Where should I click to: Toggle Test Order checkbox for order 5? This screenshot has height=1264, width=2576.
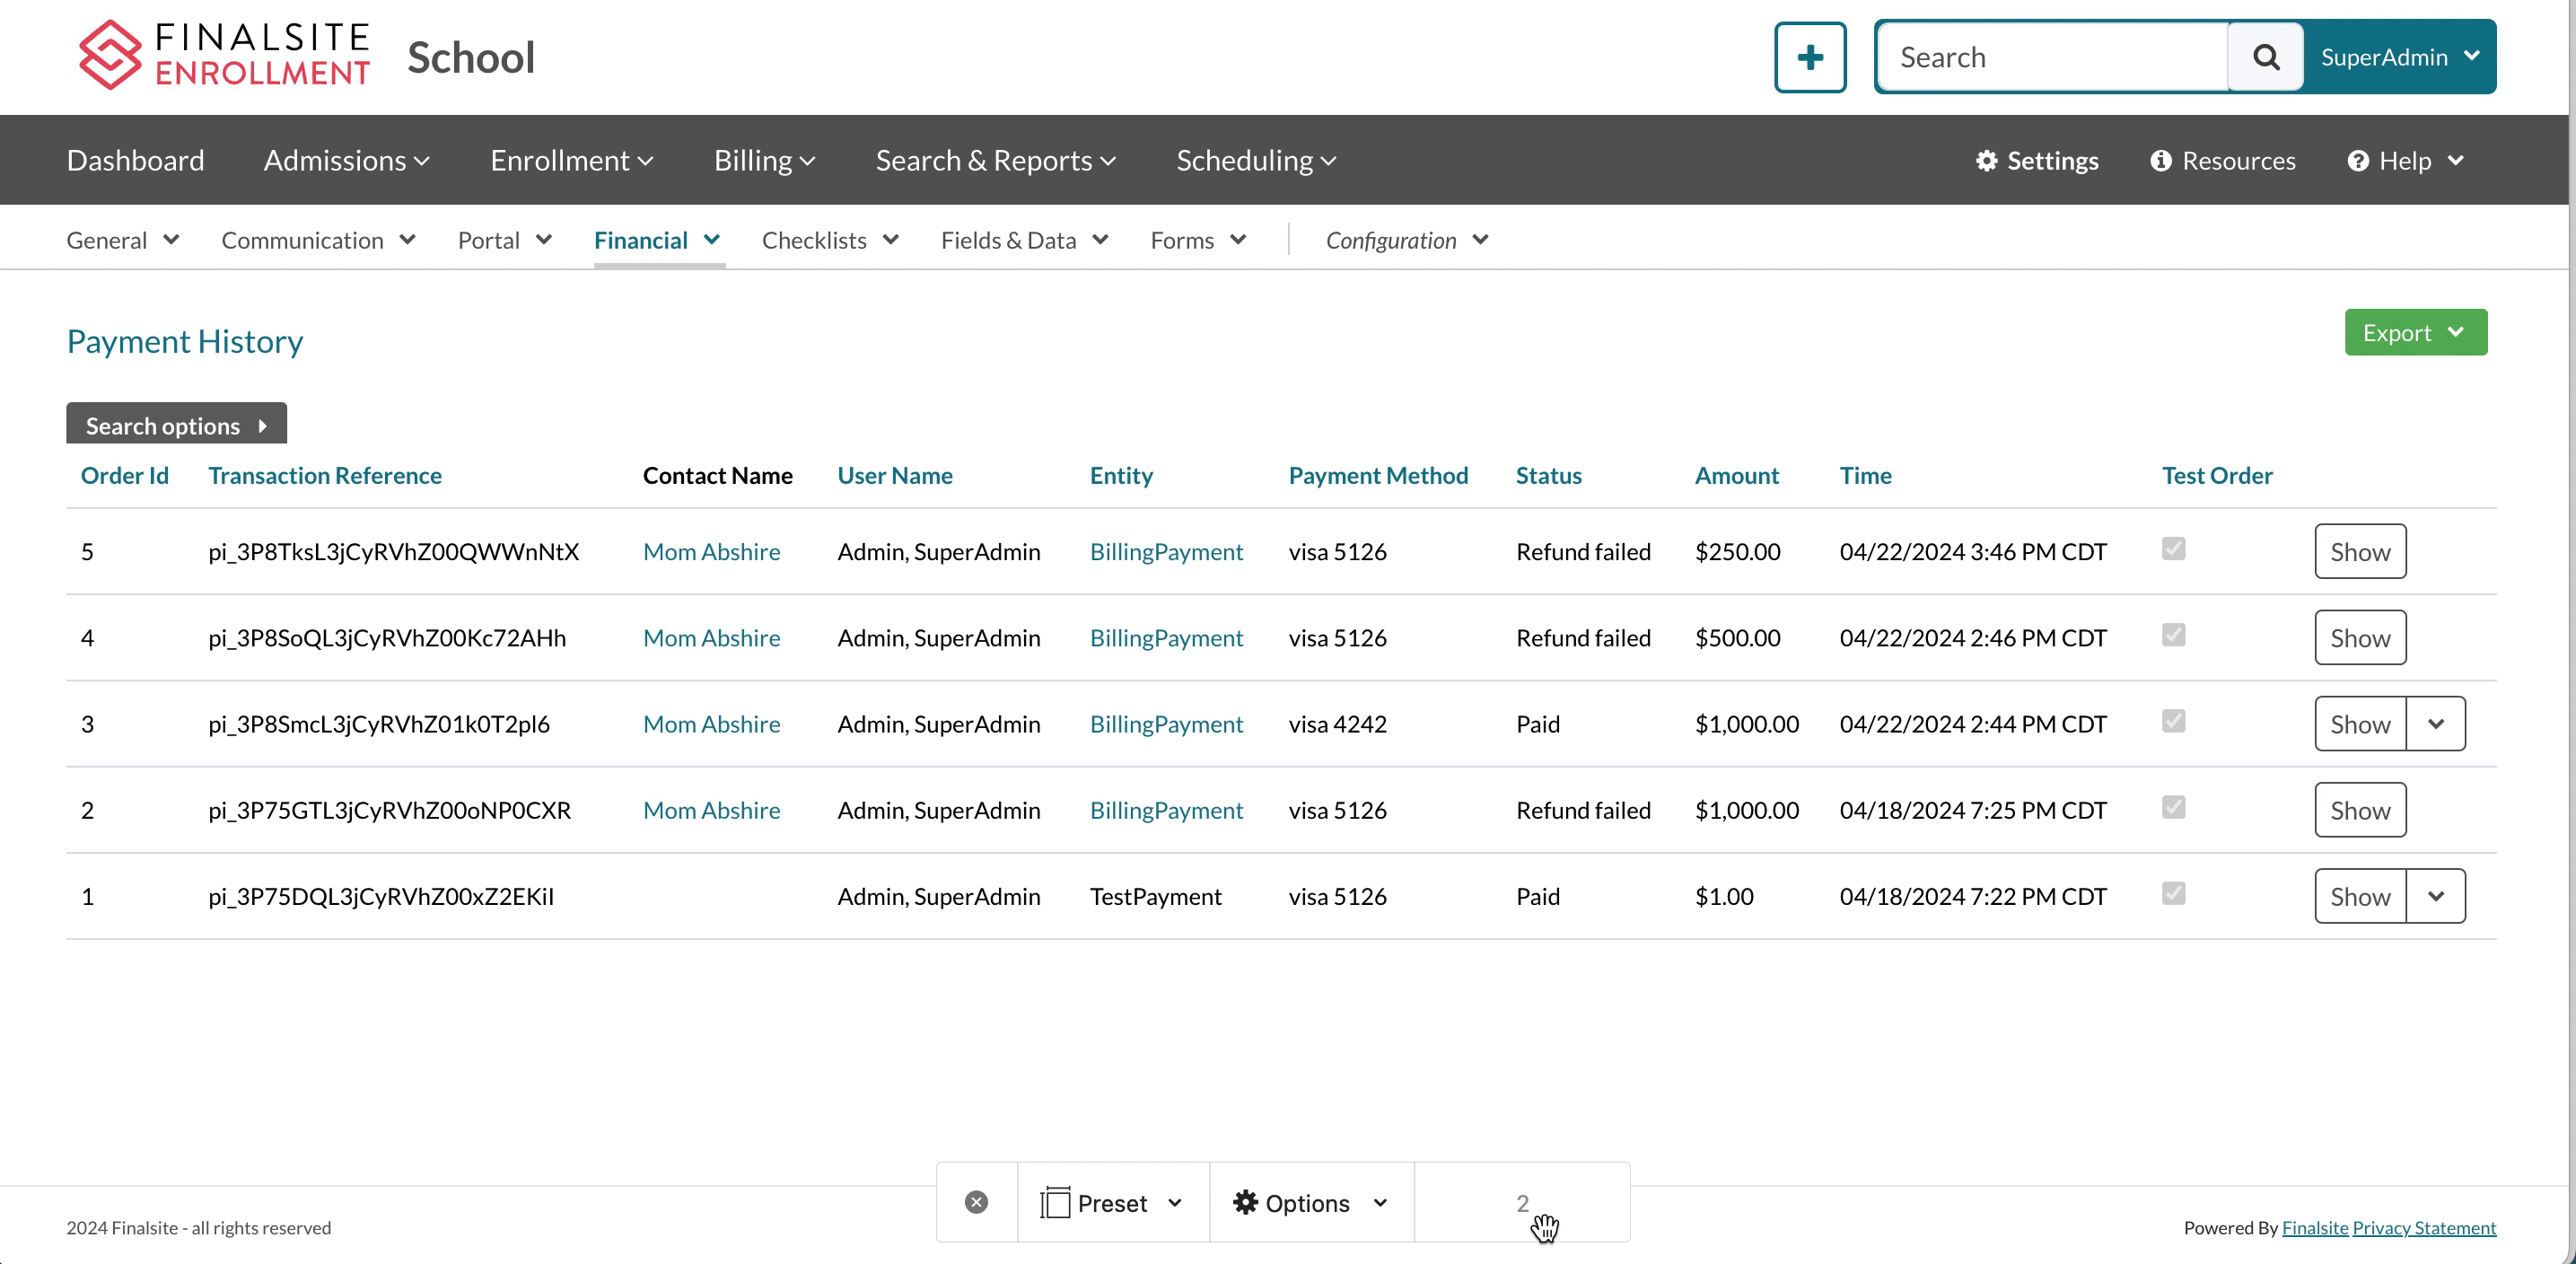coord(2172,548)
